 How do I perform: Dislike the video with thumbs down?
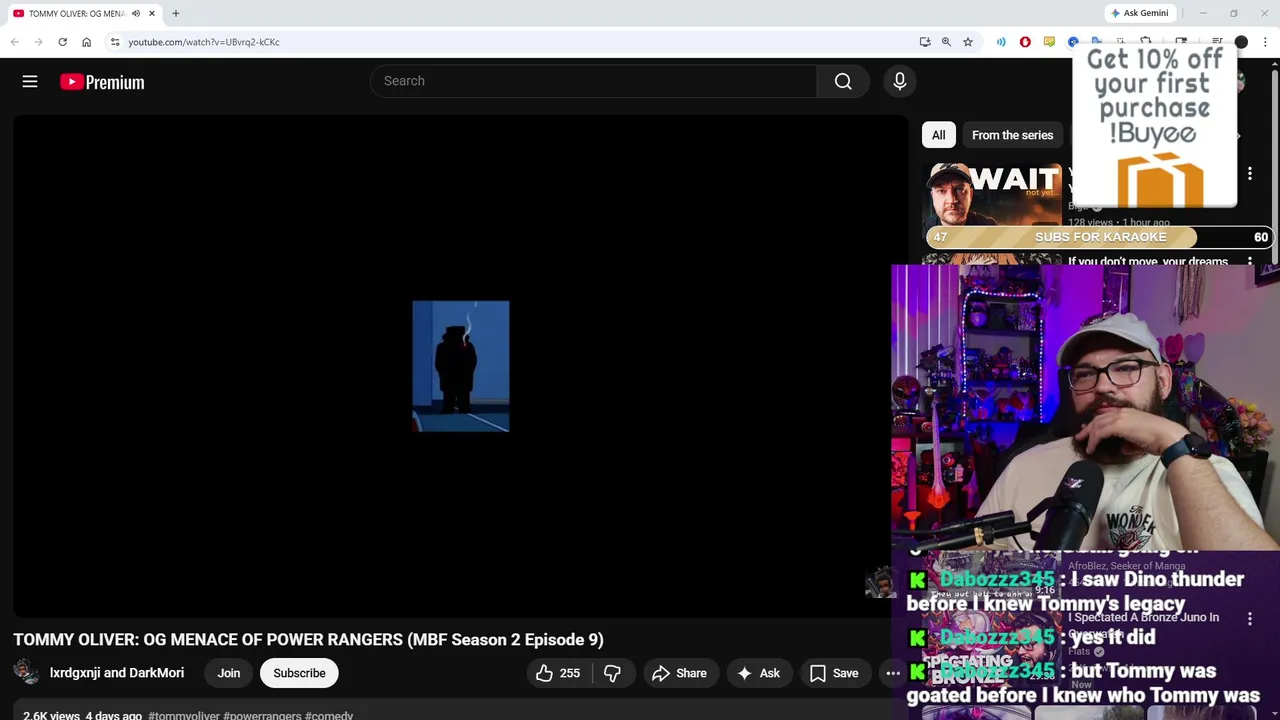(x=612, y=673)
